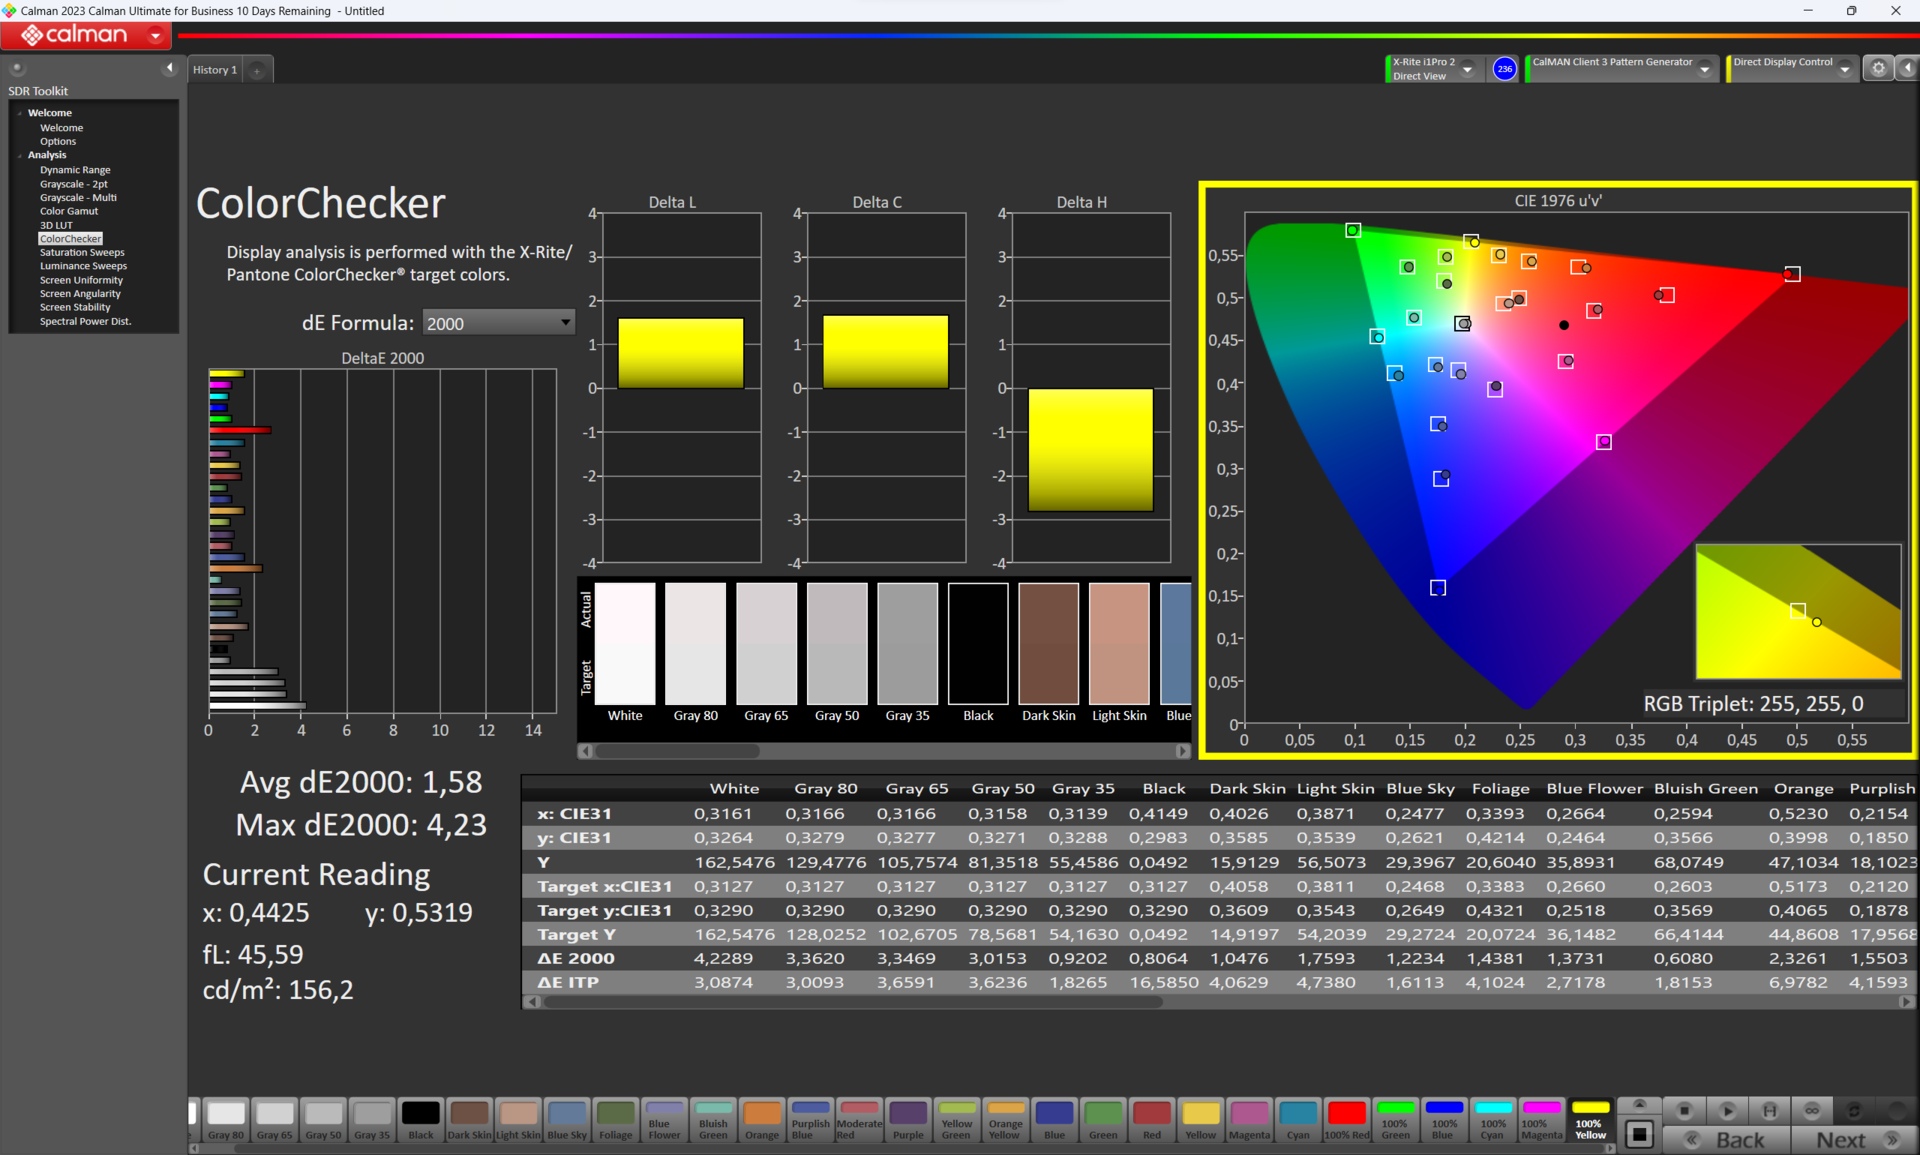
Task: Toggle the continuous read infinity icon
Action: (x=1811, y=1111)
